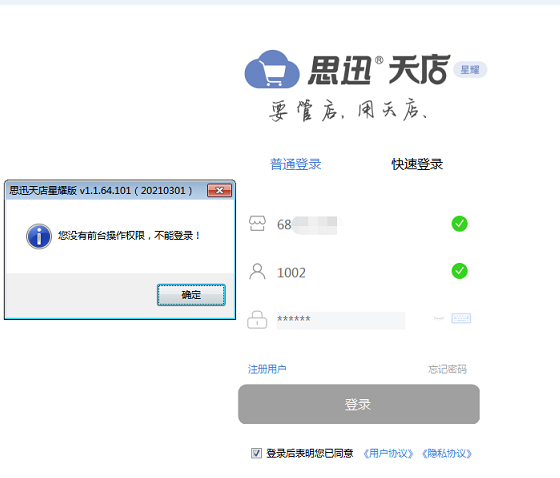
Task: Click the blue info icon in dialog
Action: coord(39,236)
